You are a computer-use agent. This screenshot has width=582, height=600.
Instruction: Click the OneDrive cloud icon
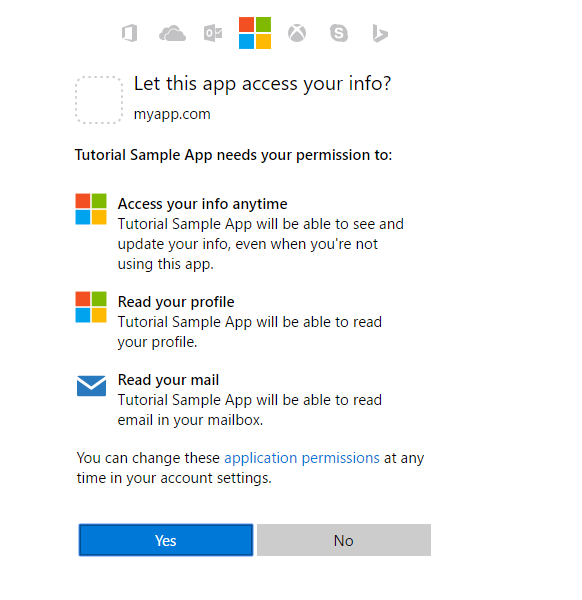[172, 33]
